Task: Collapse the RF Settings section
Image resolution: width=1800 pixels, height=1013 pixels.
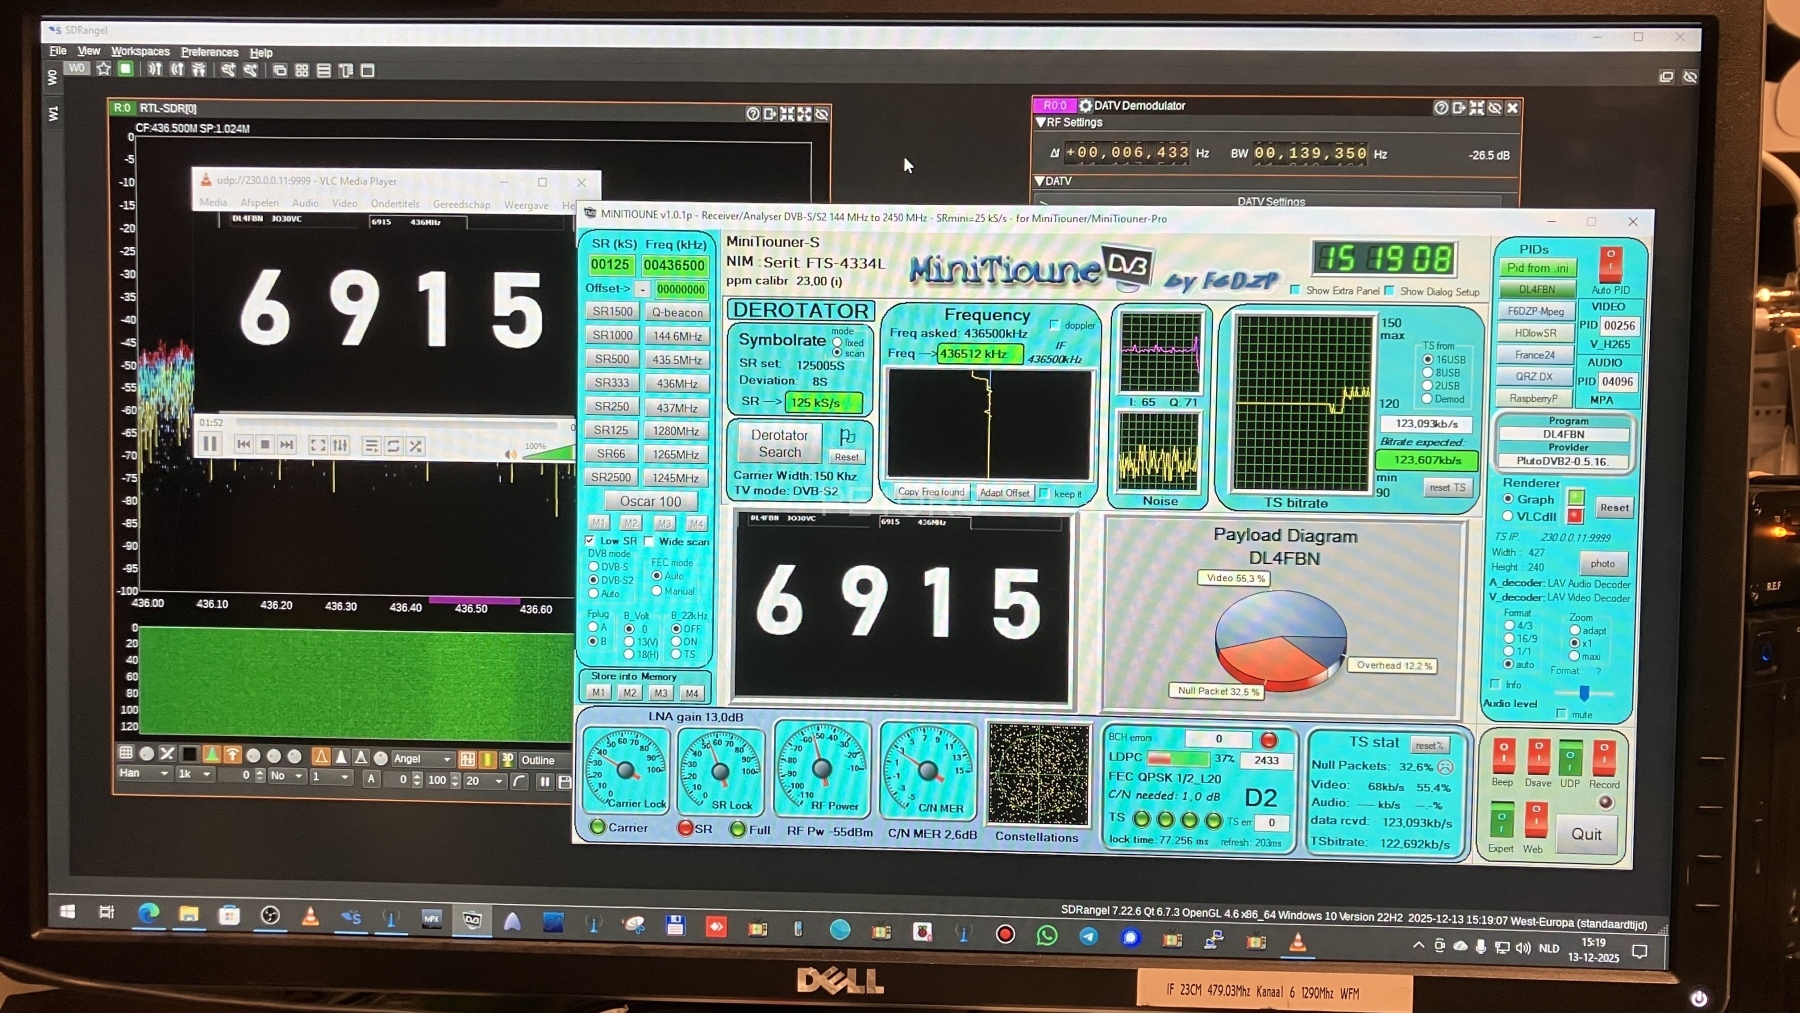Action: coord(1041,123)
